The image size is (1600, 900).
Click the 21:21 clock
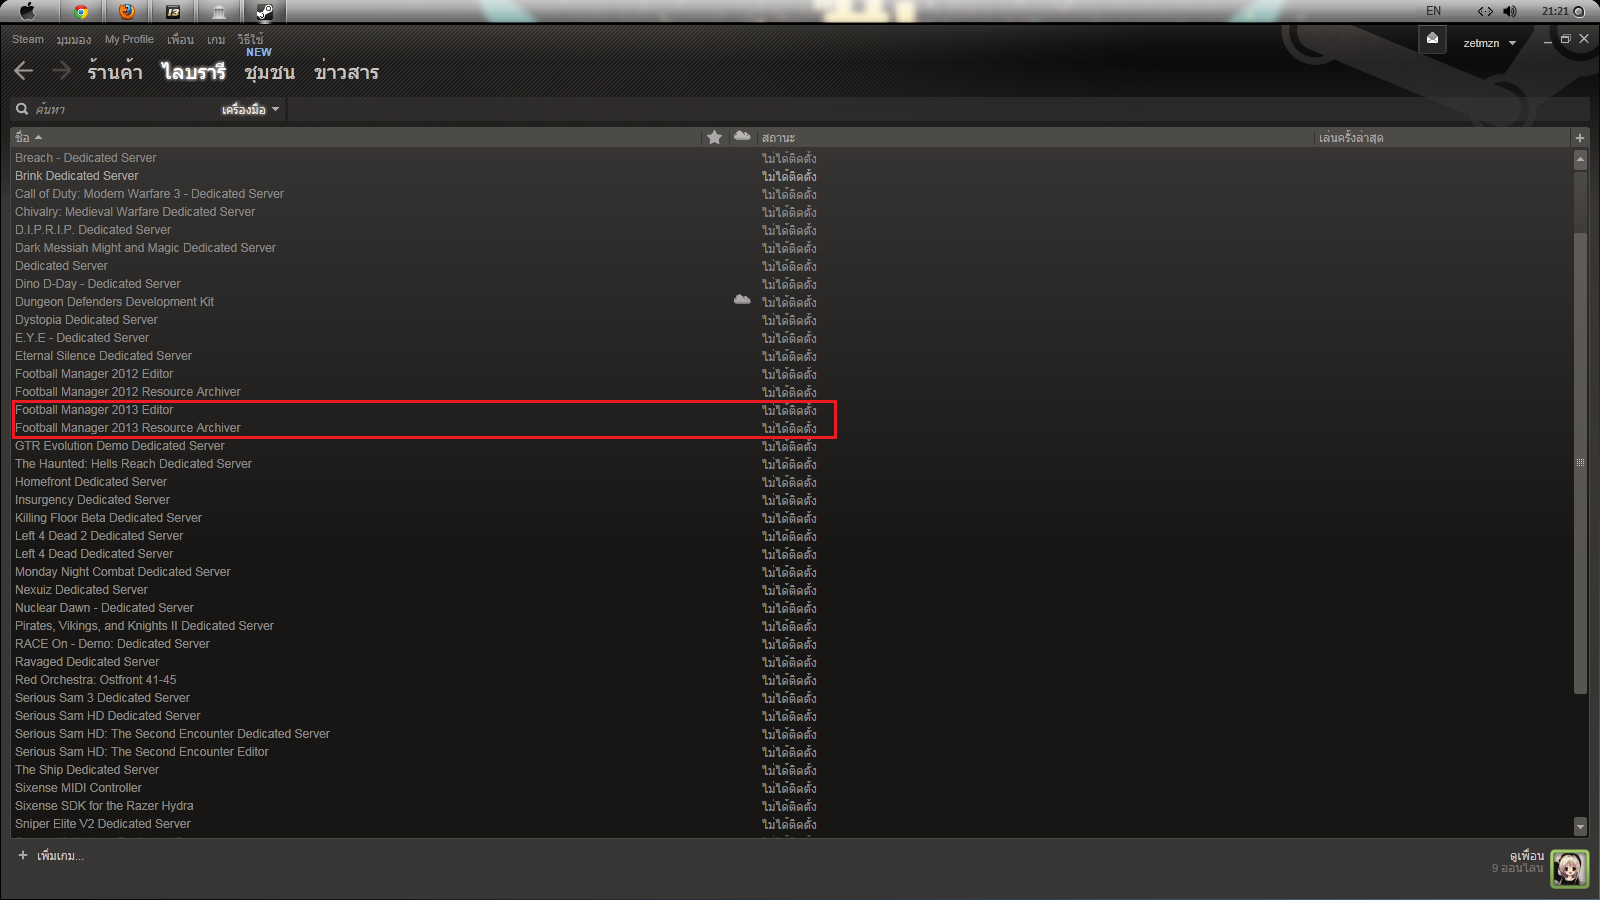(1555, 11)
